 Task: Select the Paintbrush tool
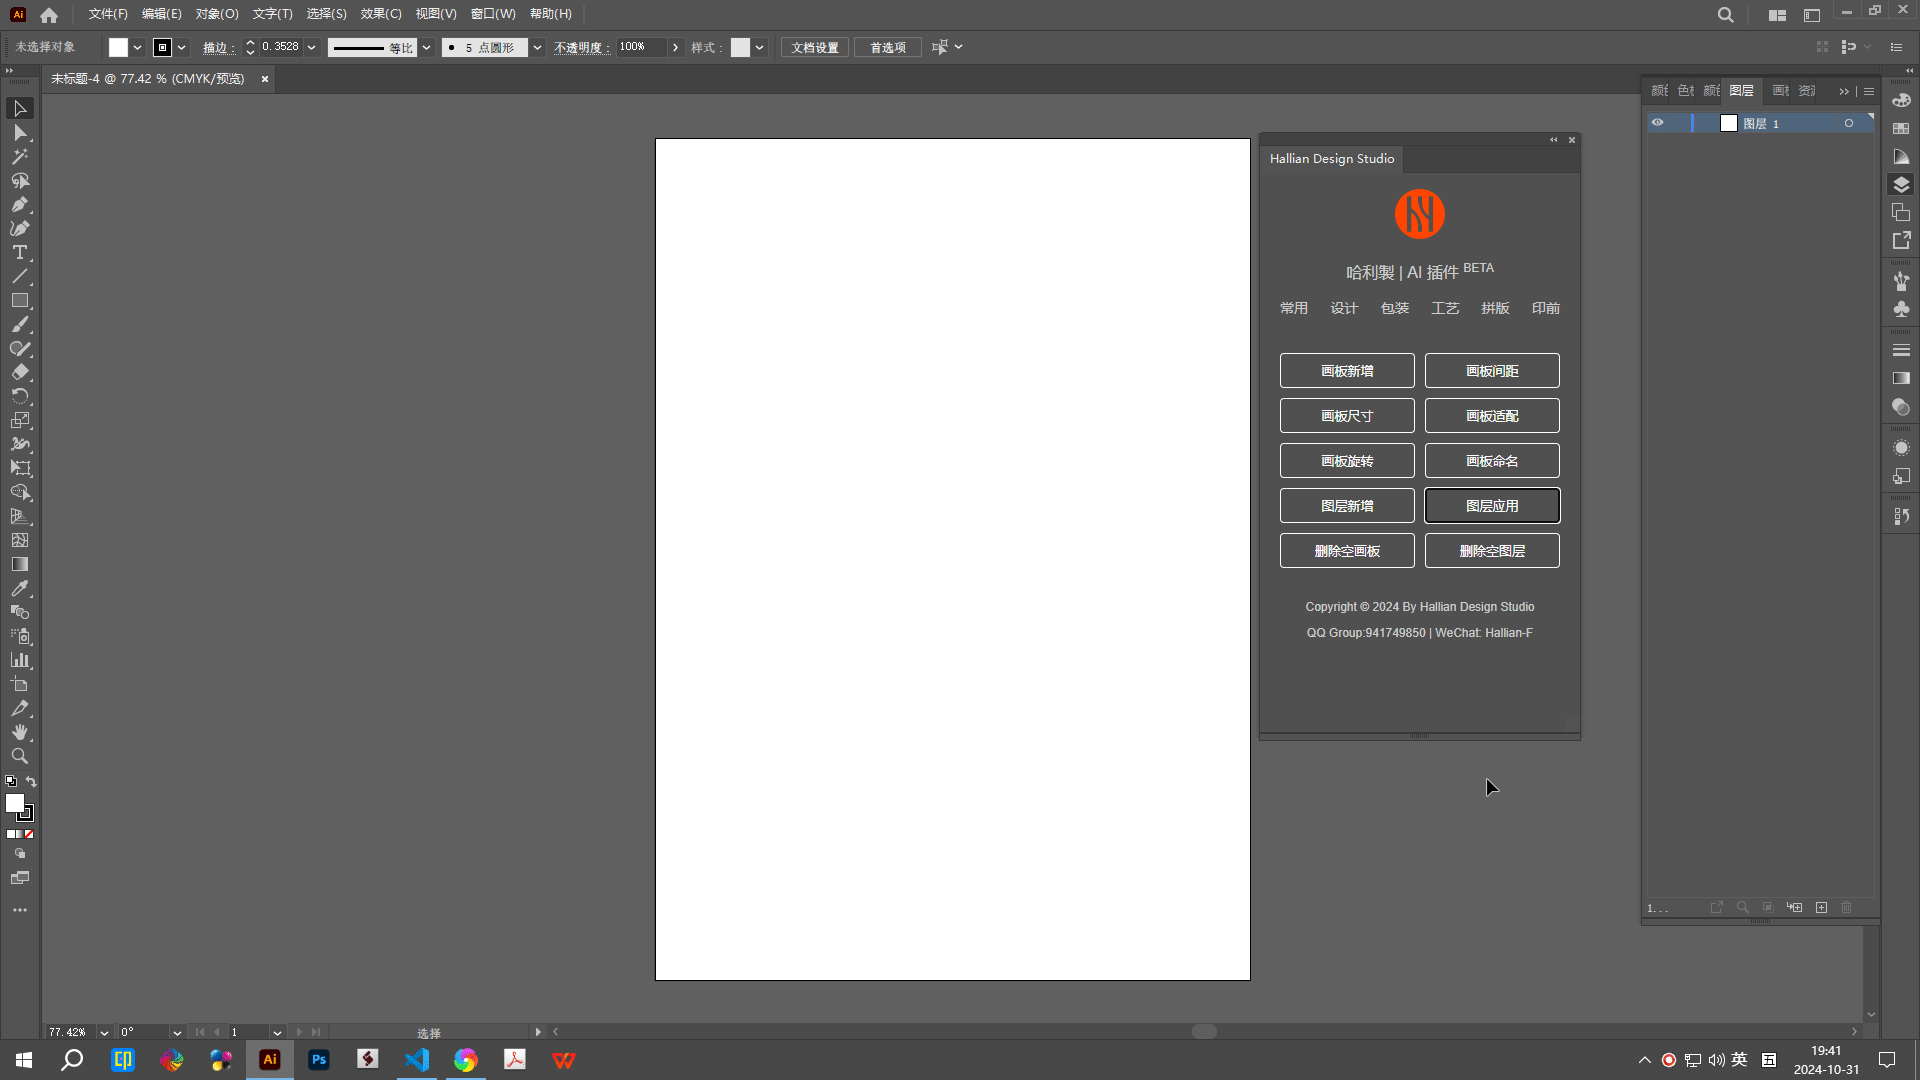(x=20, y=324)
